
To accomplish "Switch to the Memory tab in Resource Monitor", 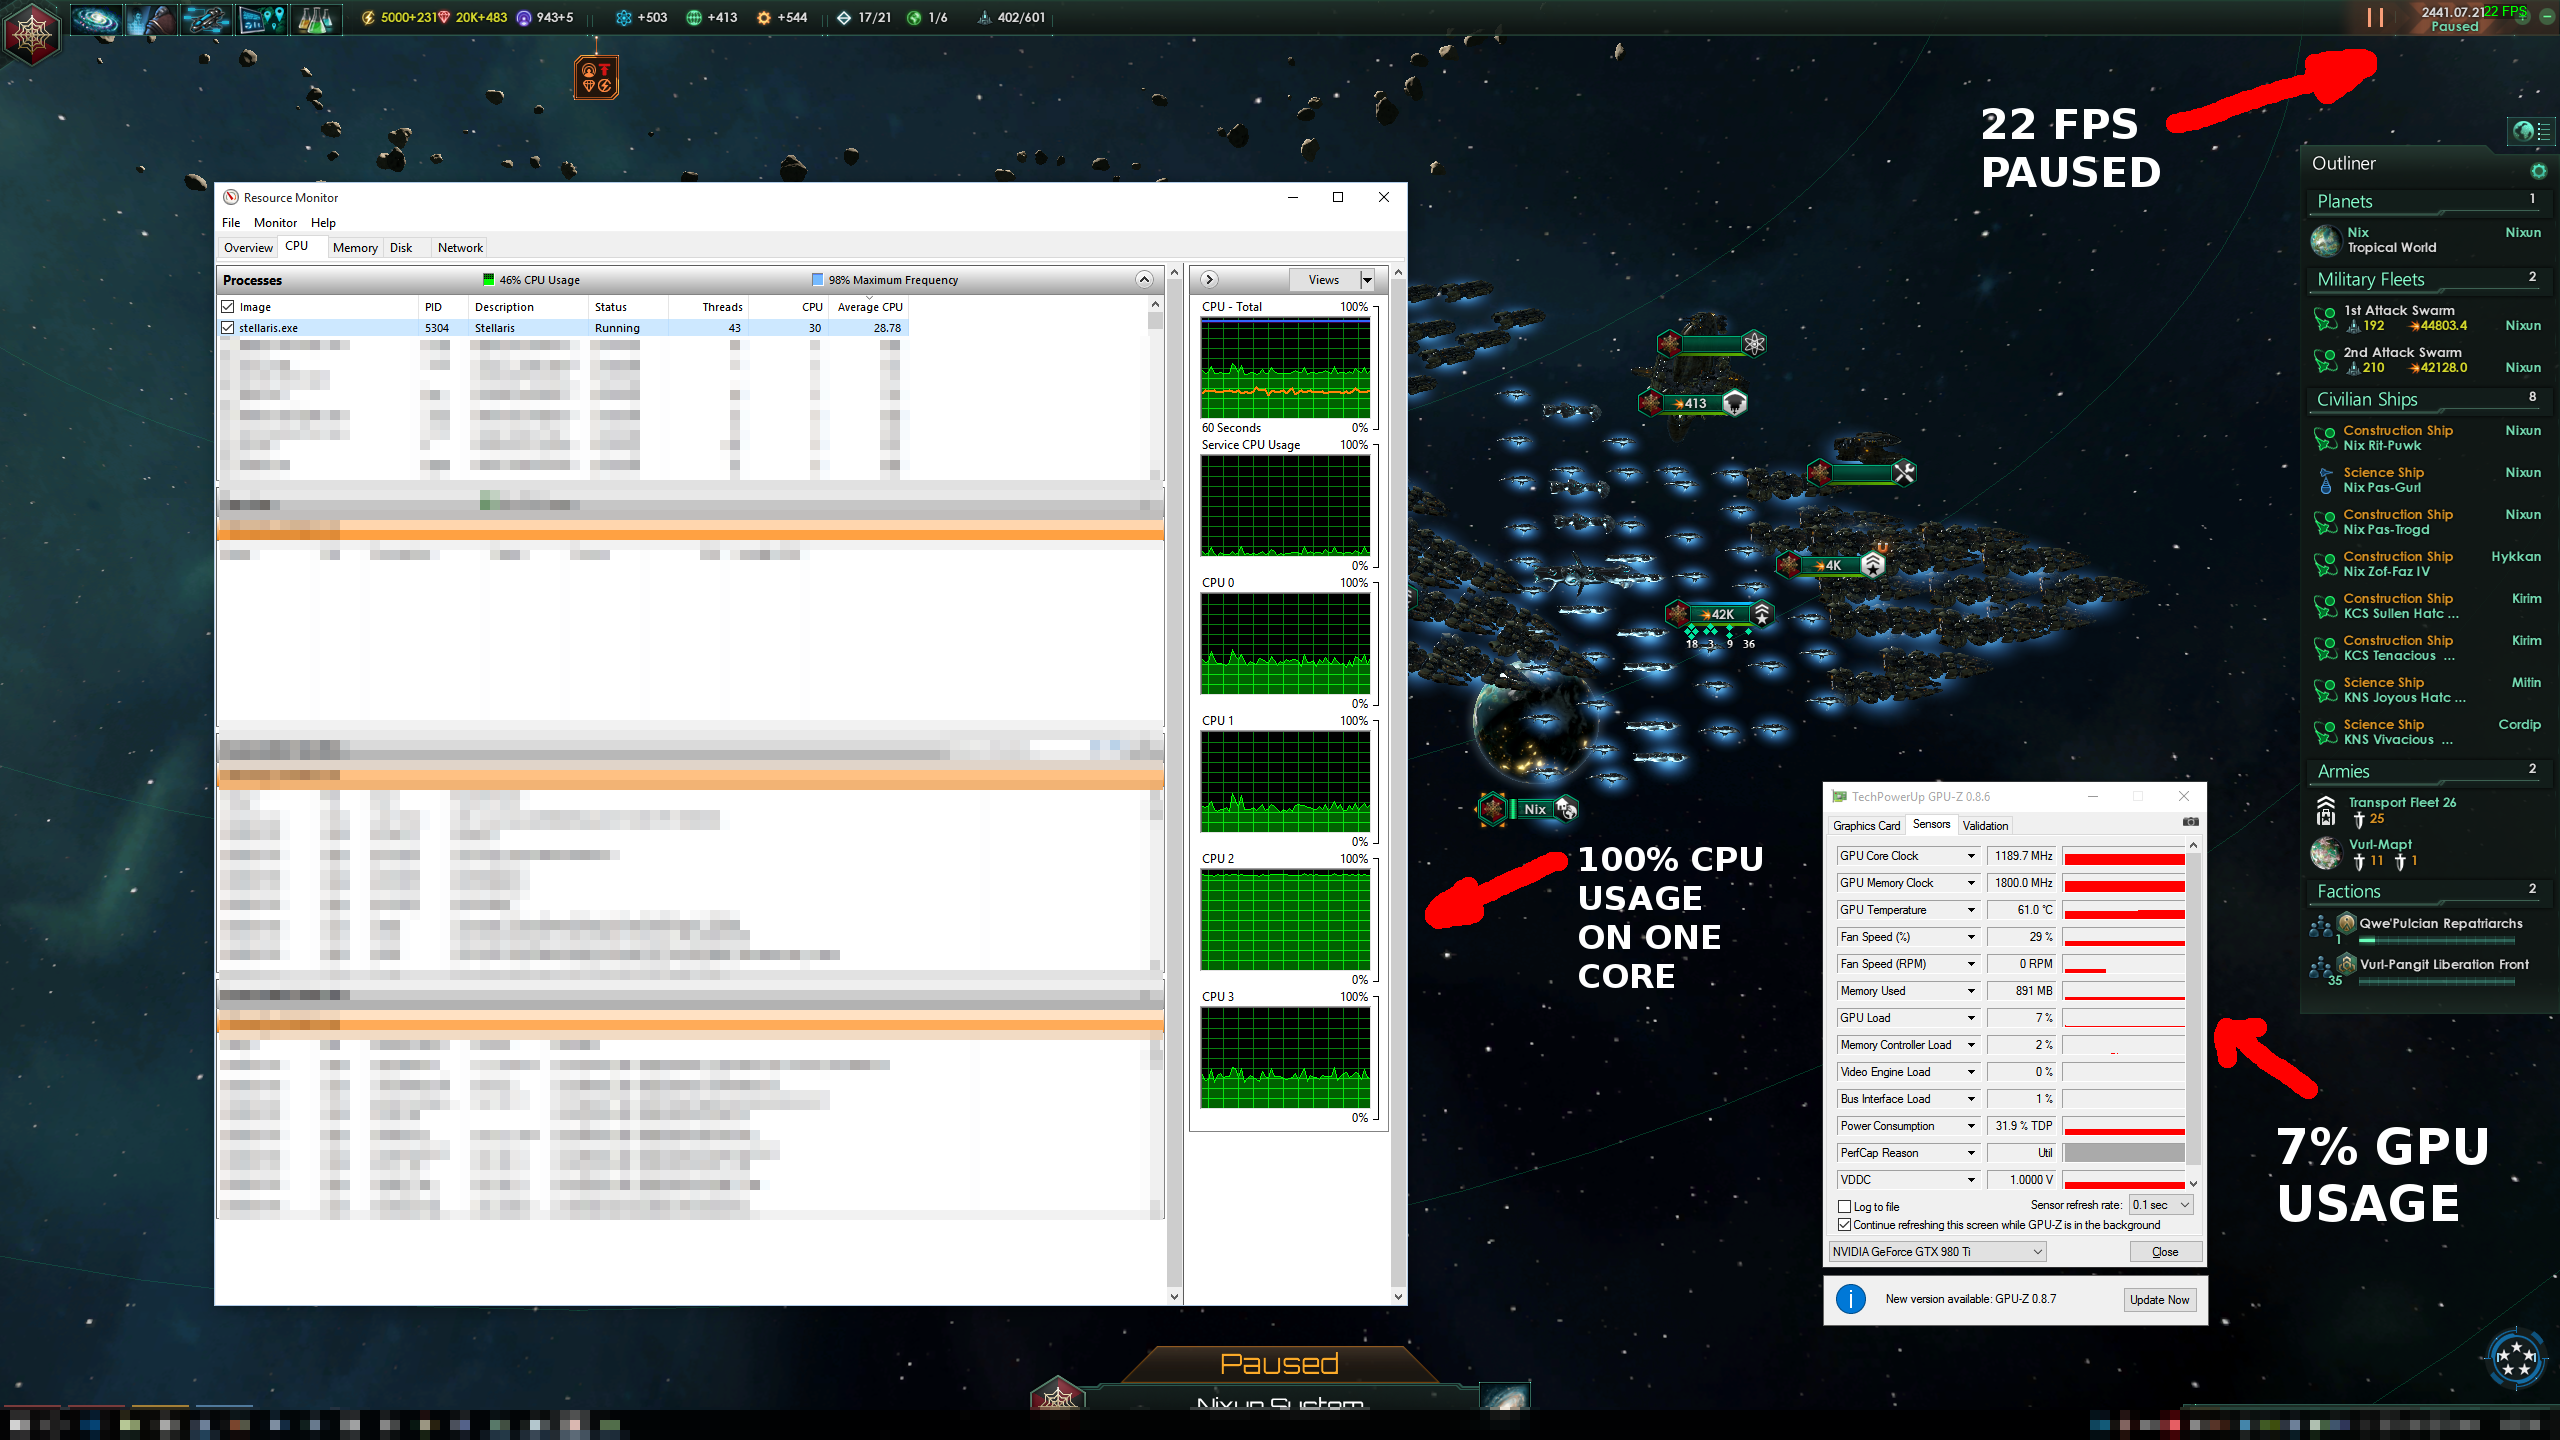I will point(354,247).
